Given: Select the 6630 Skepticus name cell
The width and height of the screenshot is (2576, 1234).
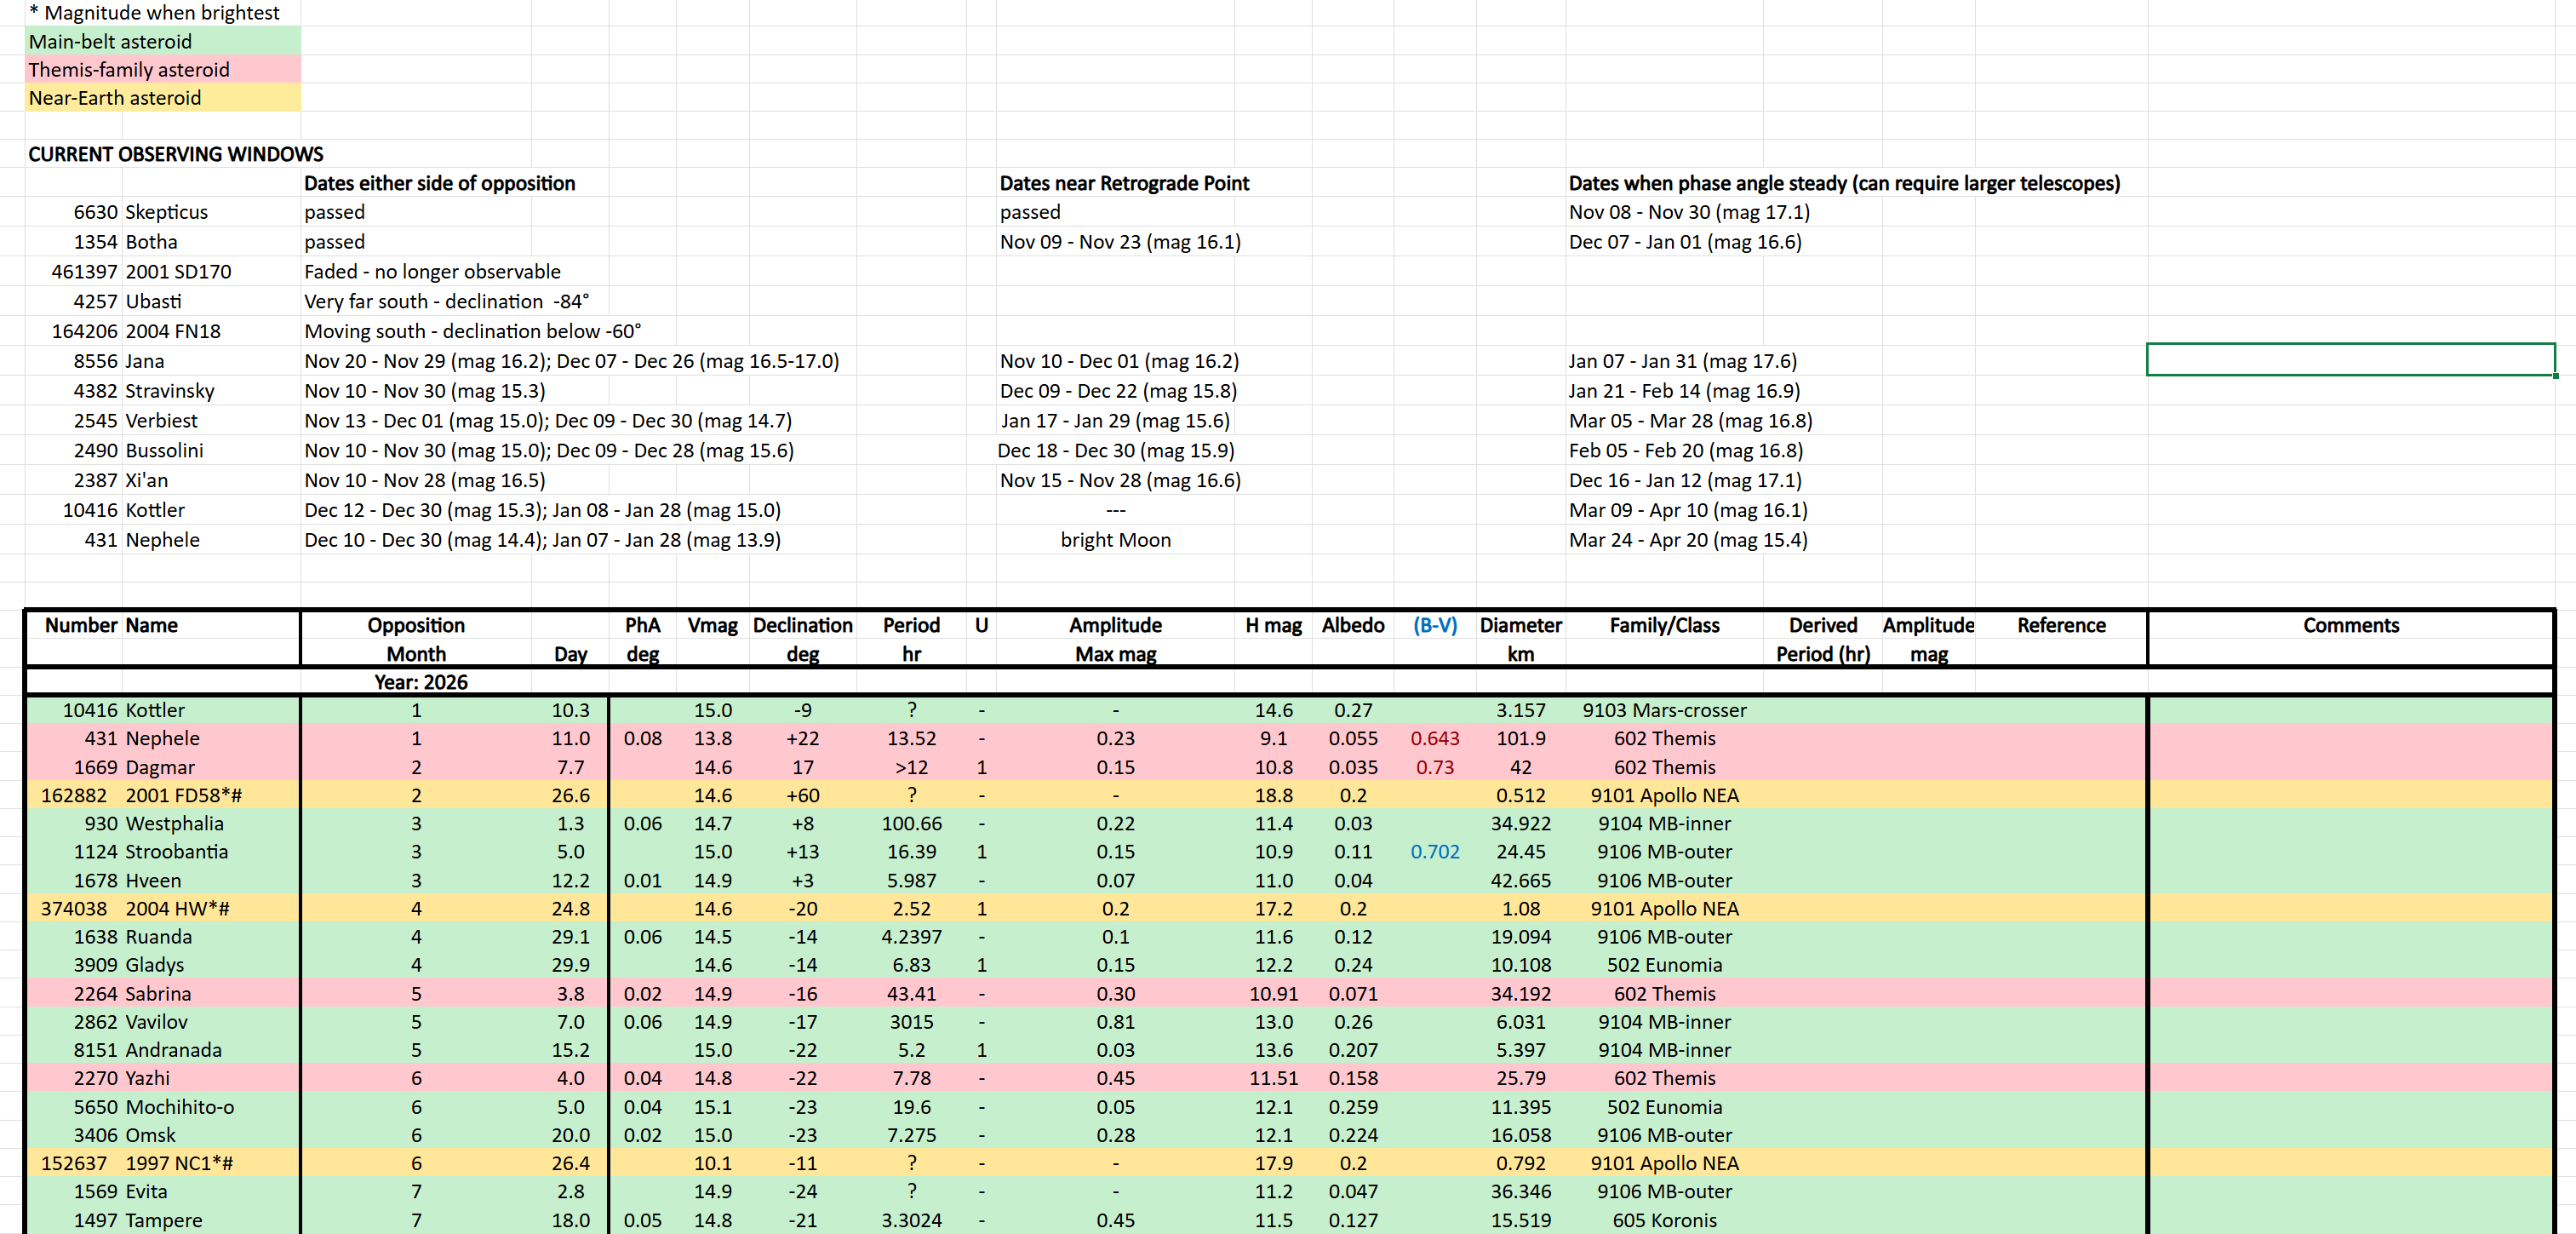Looking at the screenshot, I should [167, 212].
